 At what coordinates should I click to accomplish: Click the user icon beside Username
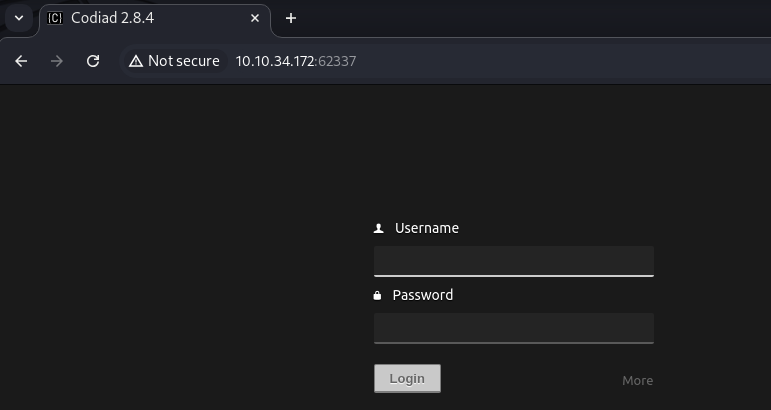[x=378, y=229]
